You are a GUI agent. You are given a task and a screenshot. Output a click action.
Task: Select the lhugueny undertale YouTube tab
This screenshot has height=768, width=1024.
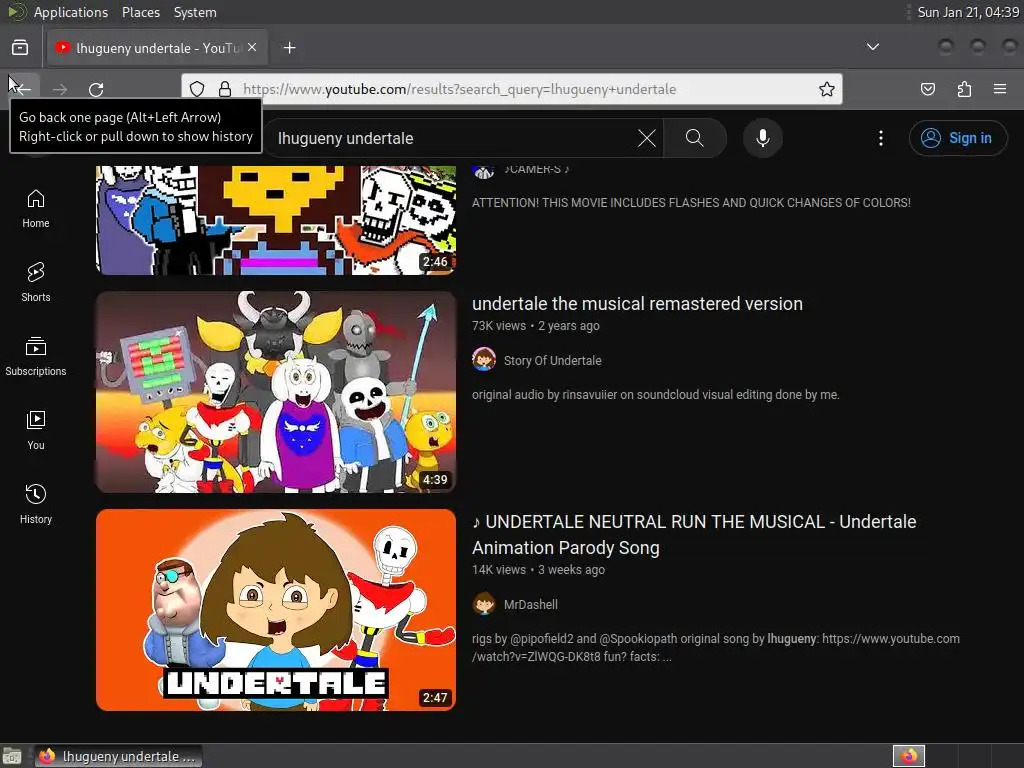(157, 48)
